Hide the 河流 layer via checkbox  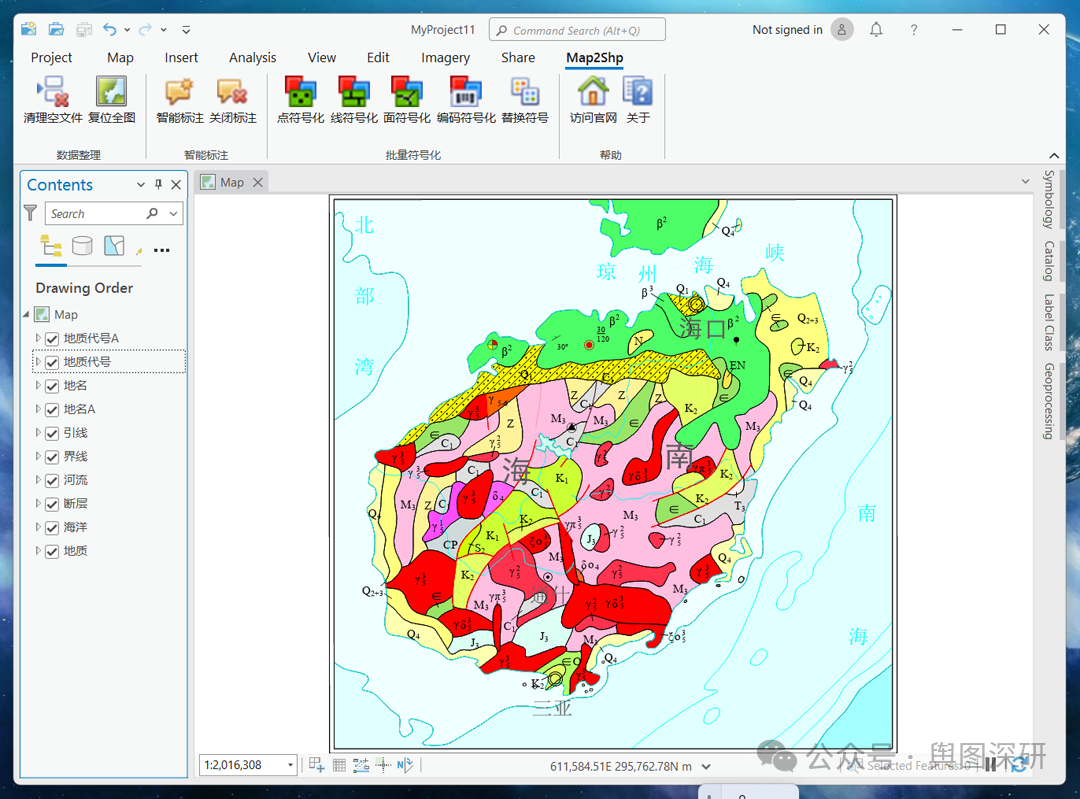53,481
